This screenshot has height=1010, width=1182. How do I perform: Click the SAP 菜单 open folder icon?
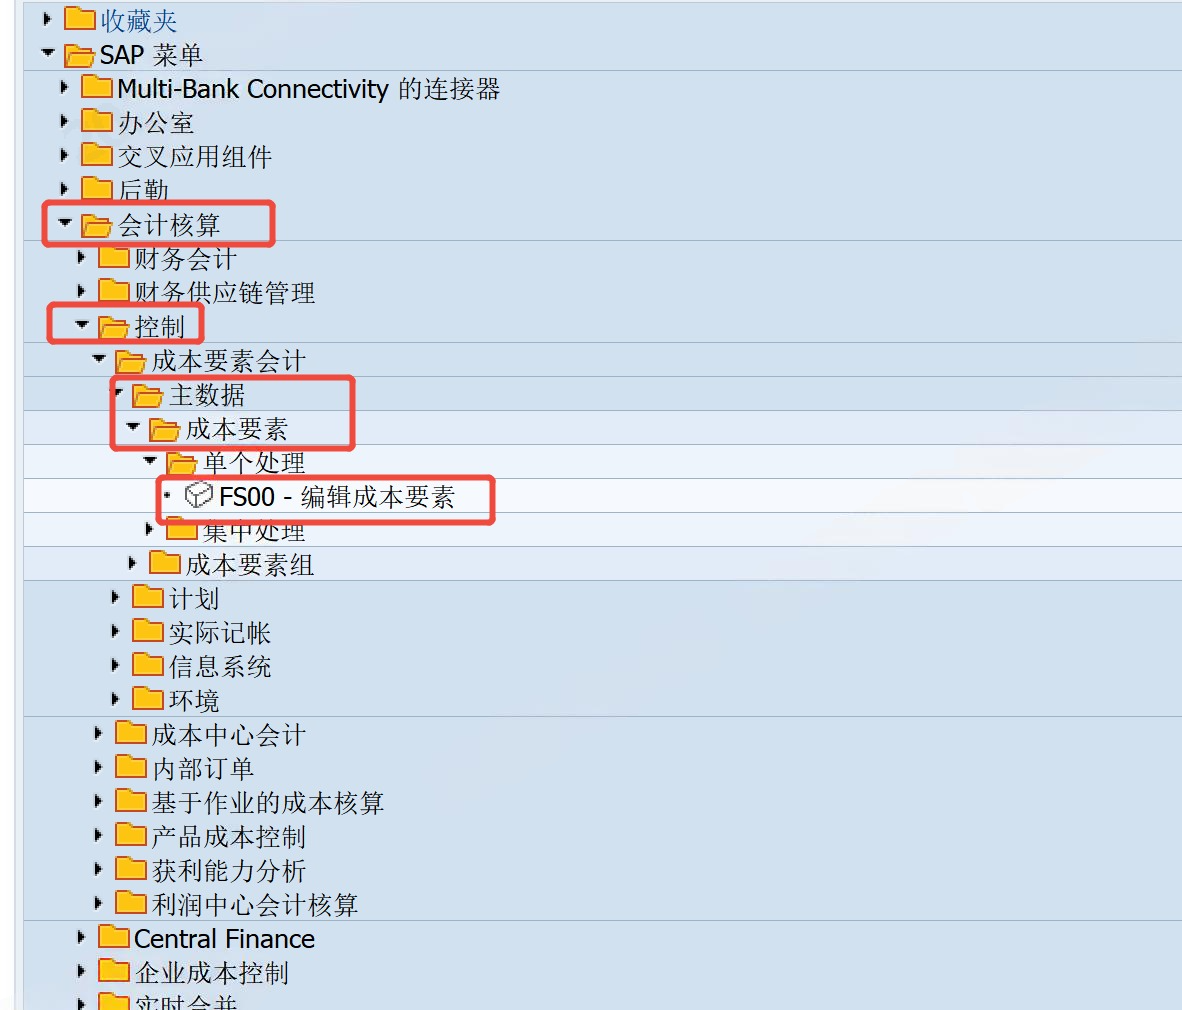point(79,54)
